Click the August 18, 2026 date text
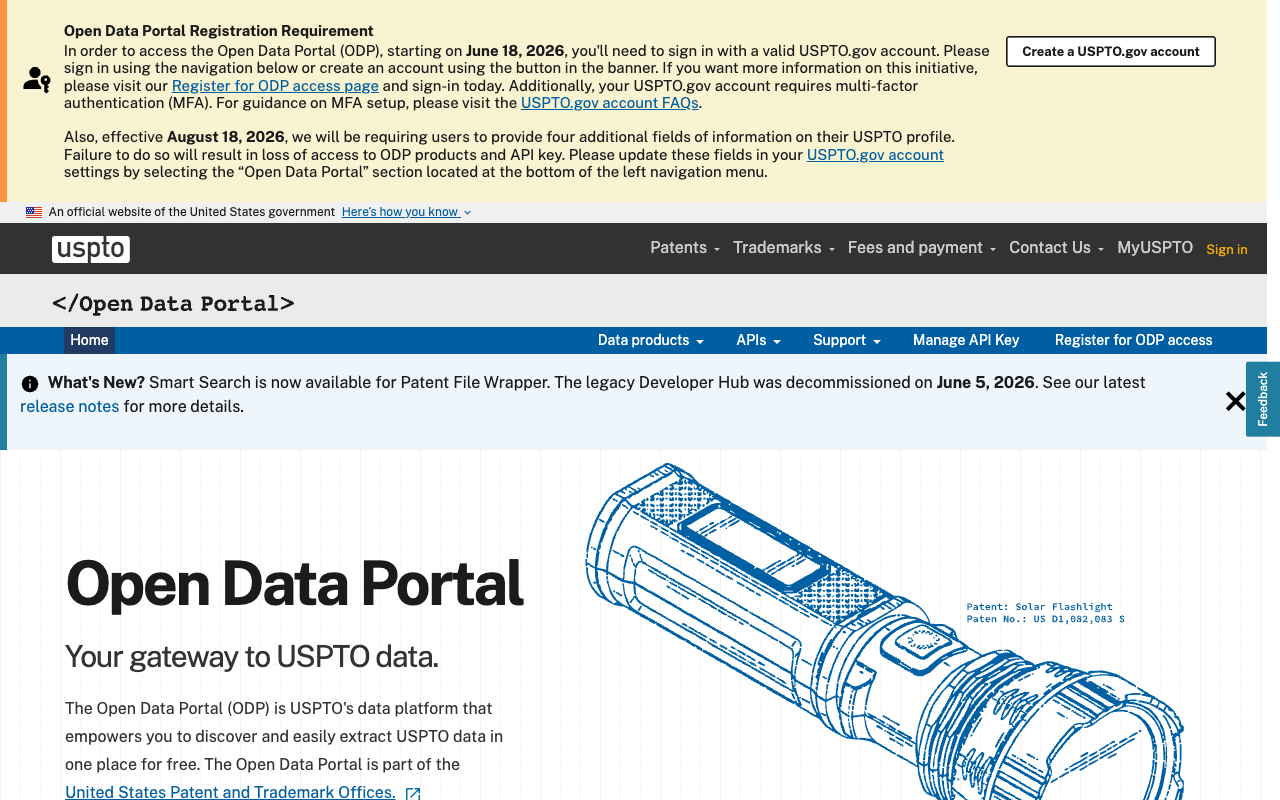 [x=226, y=137]
